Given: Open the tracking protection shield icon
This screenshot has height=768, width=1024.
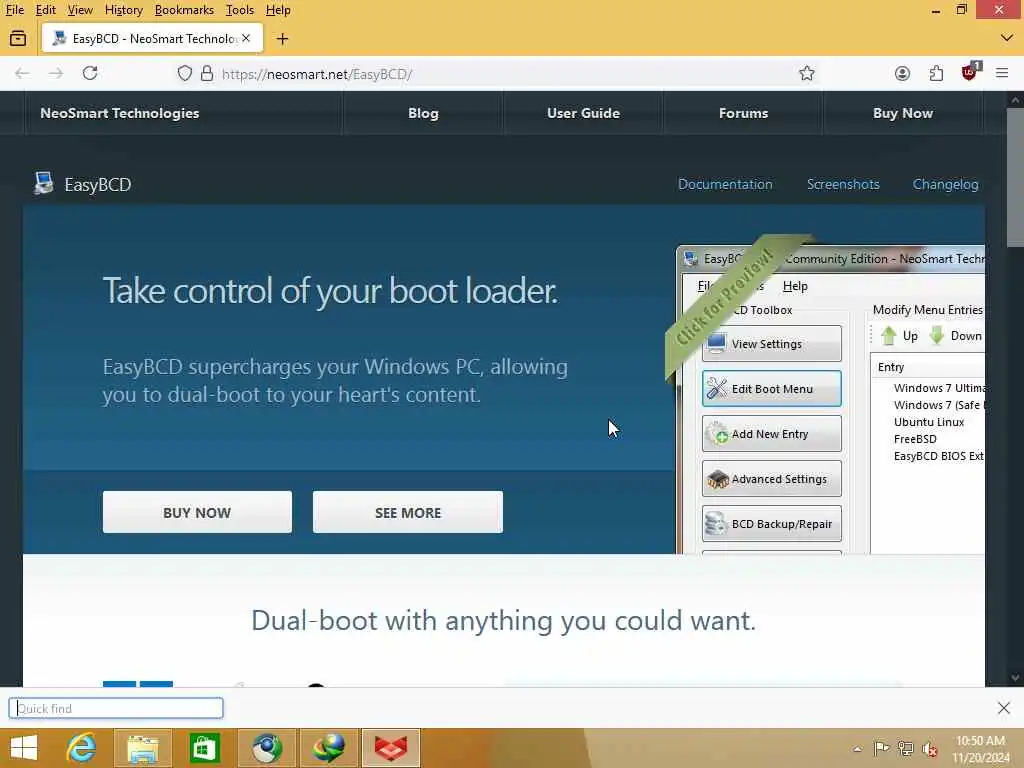Looking at the screenshot, I should (x=185, y=73).
